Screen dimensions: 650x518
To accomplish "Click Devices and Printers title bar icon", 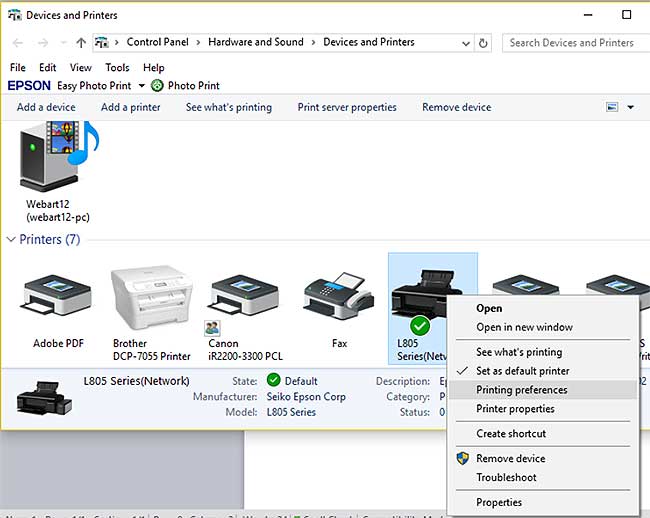I will [x=15, y=15].
